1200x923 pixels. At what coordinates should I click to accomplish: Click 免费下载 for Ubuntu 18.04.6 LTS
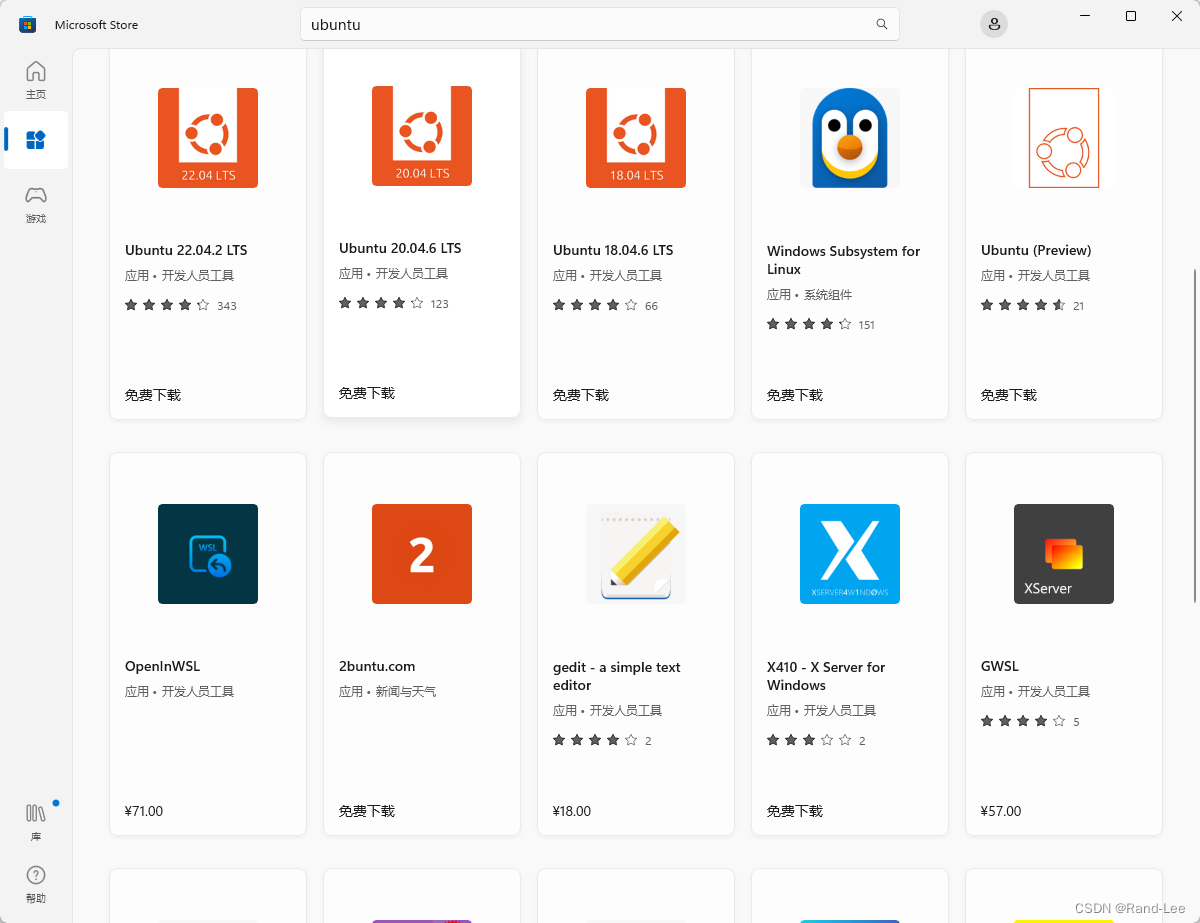581,394
